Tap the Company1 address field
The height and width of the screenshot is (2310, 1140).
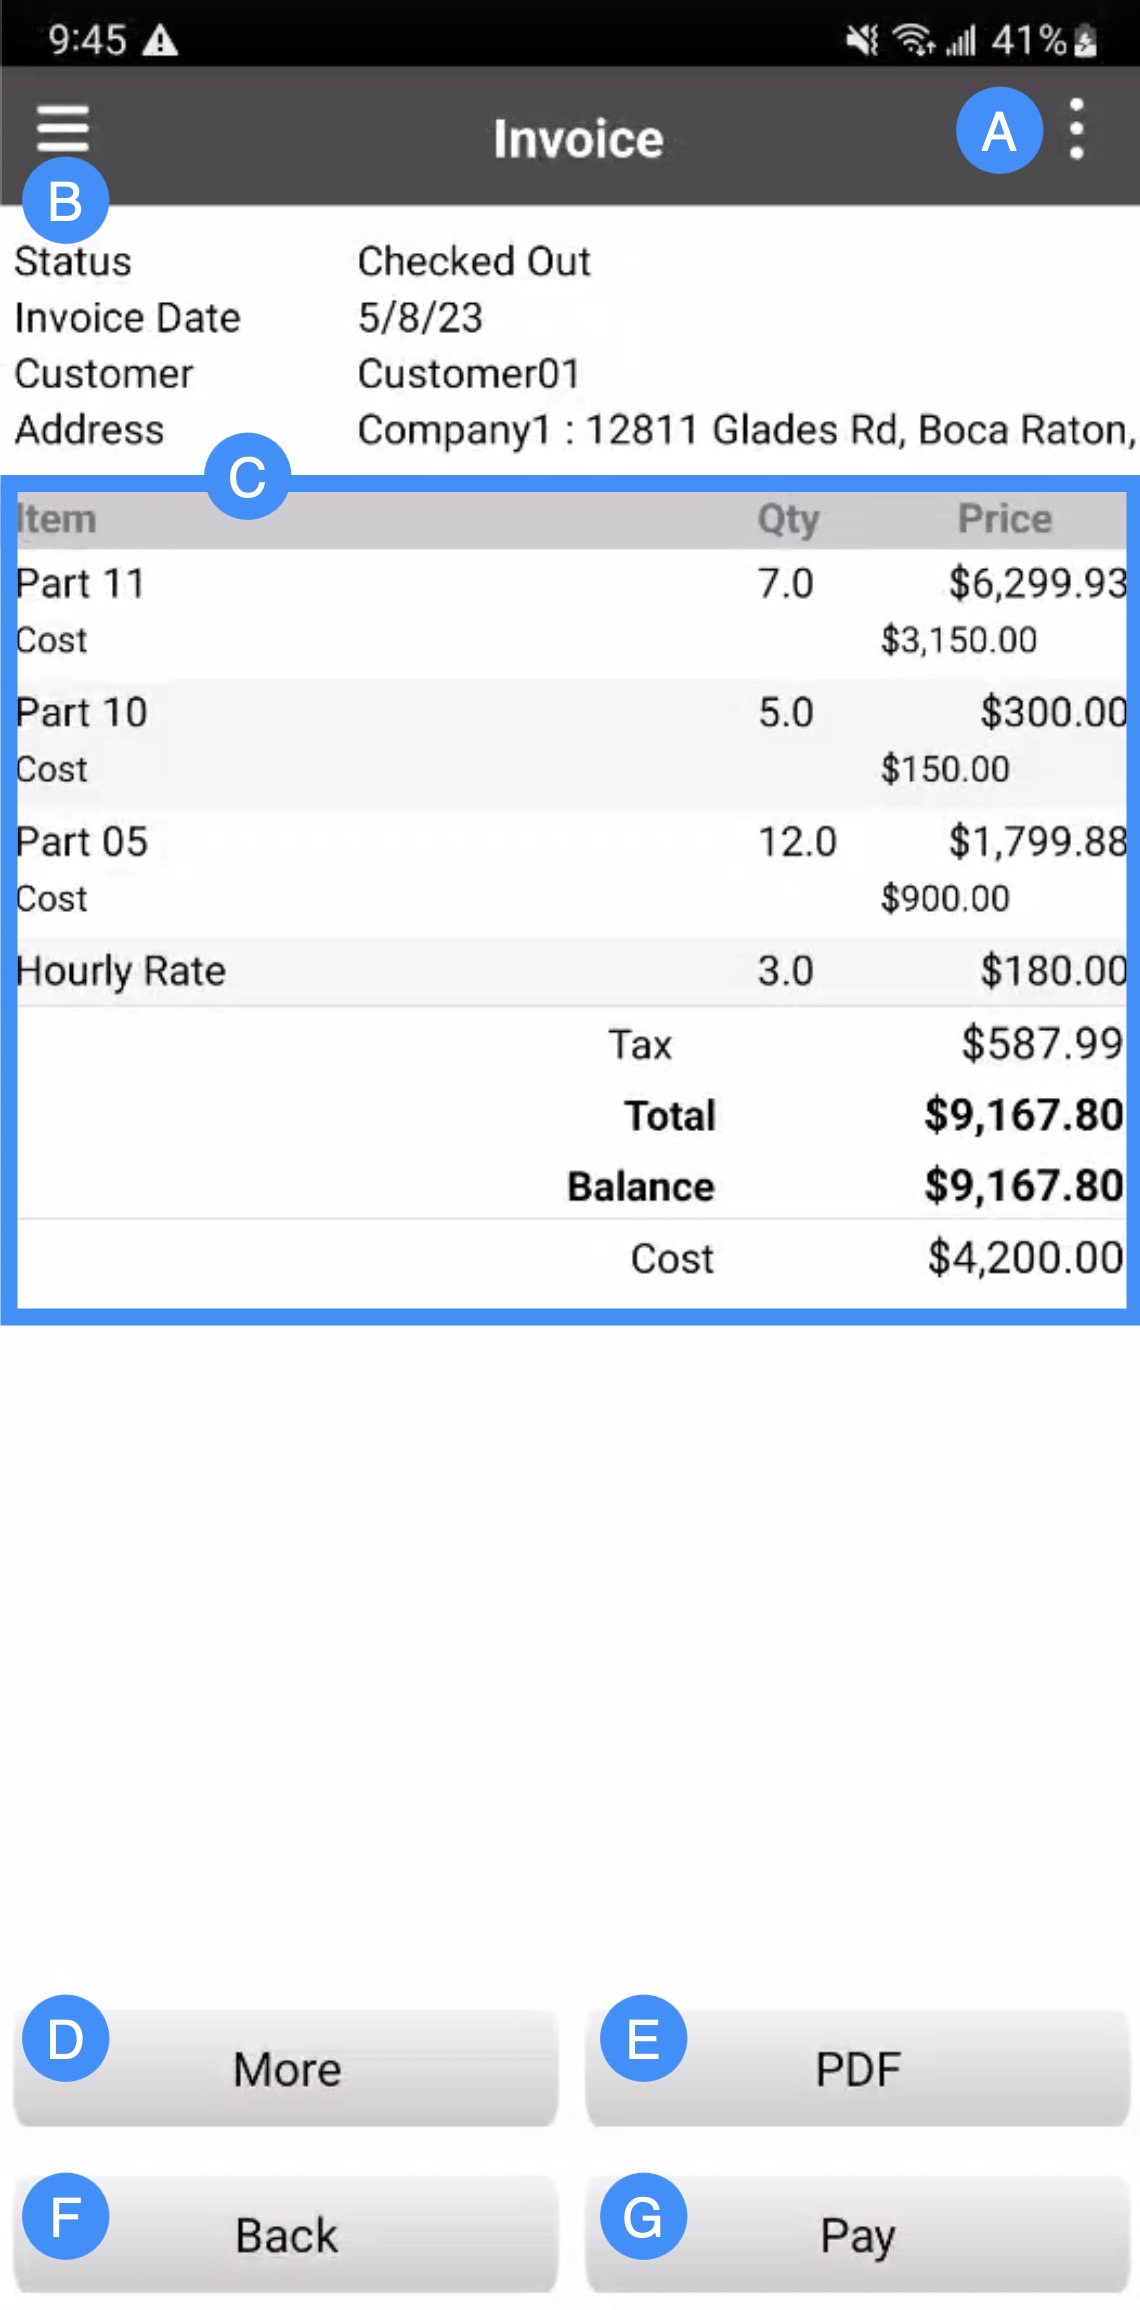pyautogui.click(x=746, y=430)
